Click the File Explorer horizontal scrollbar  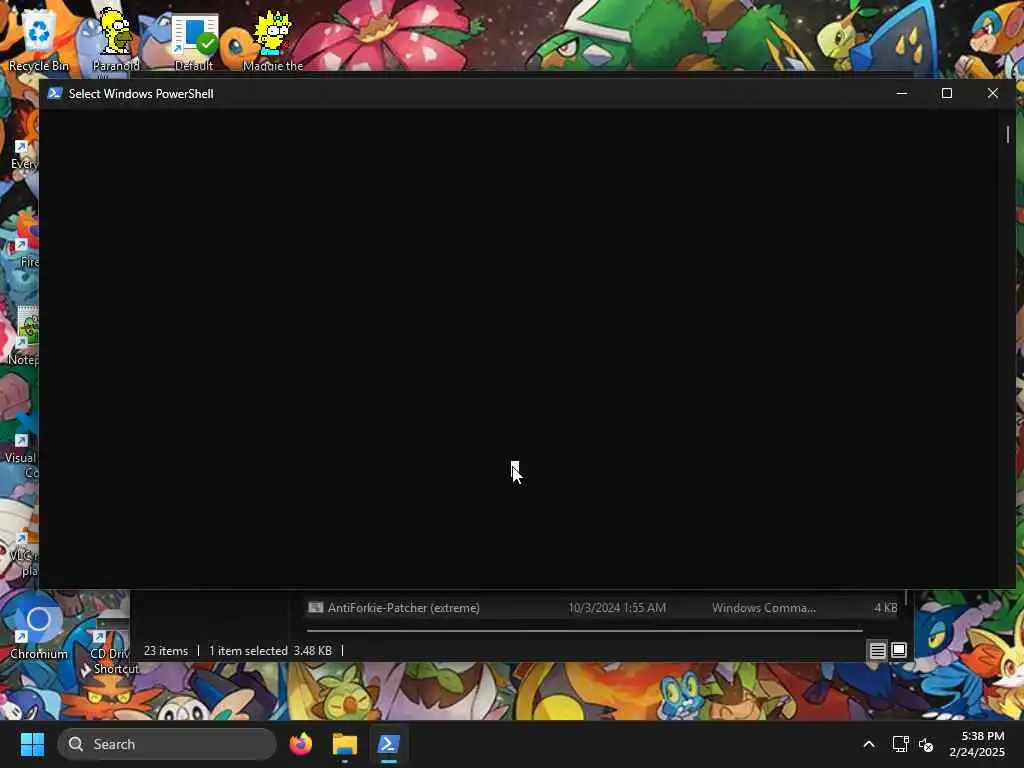(584, 631)
